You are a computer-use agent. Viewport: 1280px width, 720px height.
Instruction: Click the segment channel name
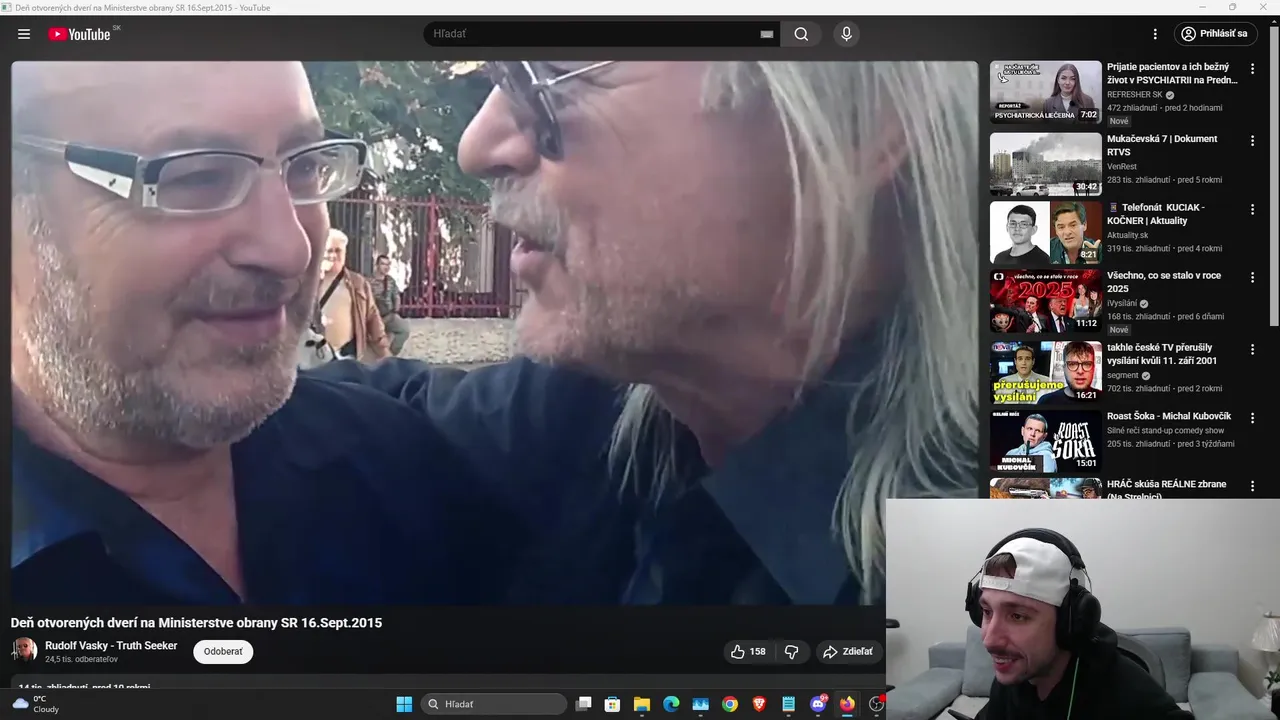pos(1123,376)
